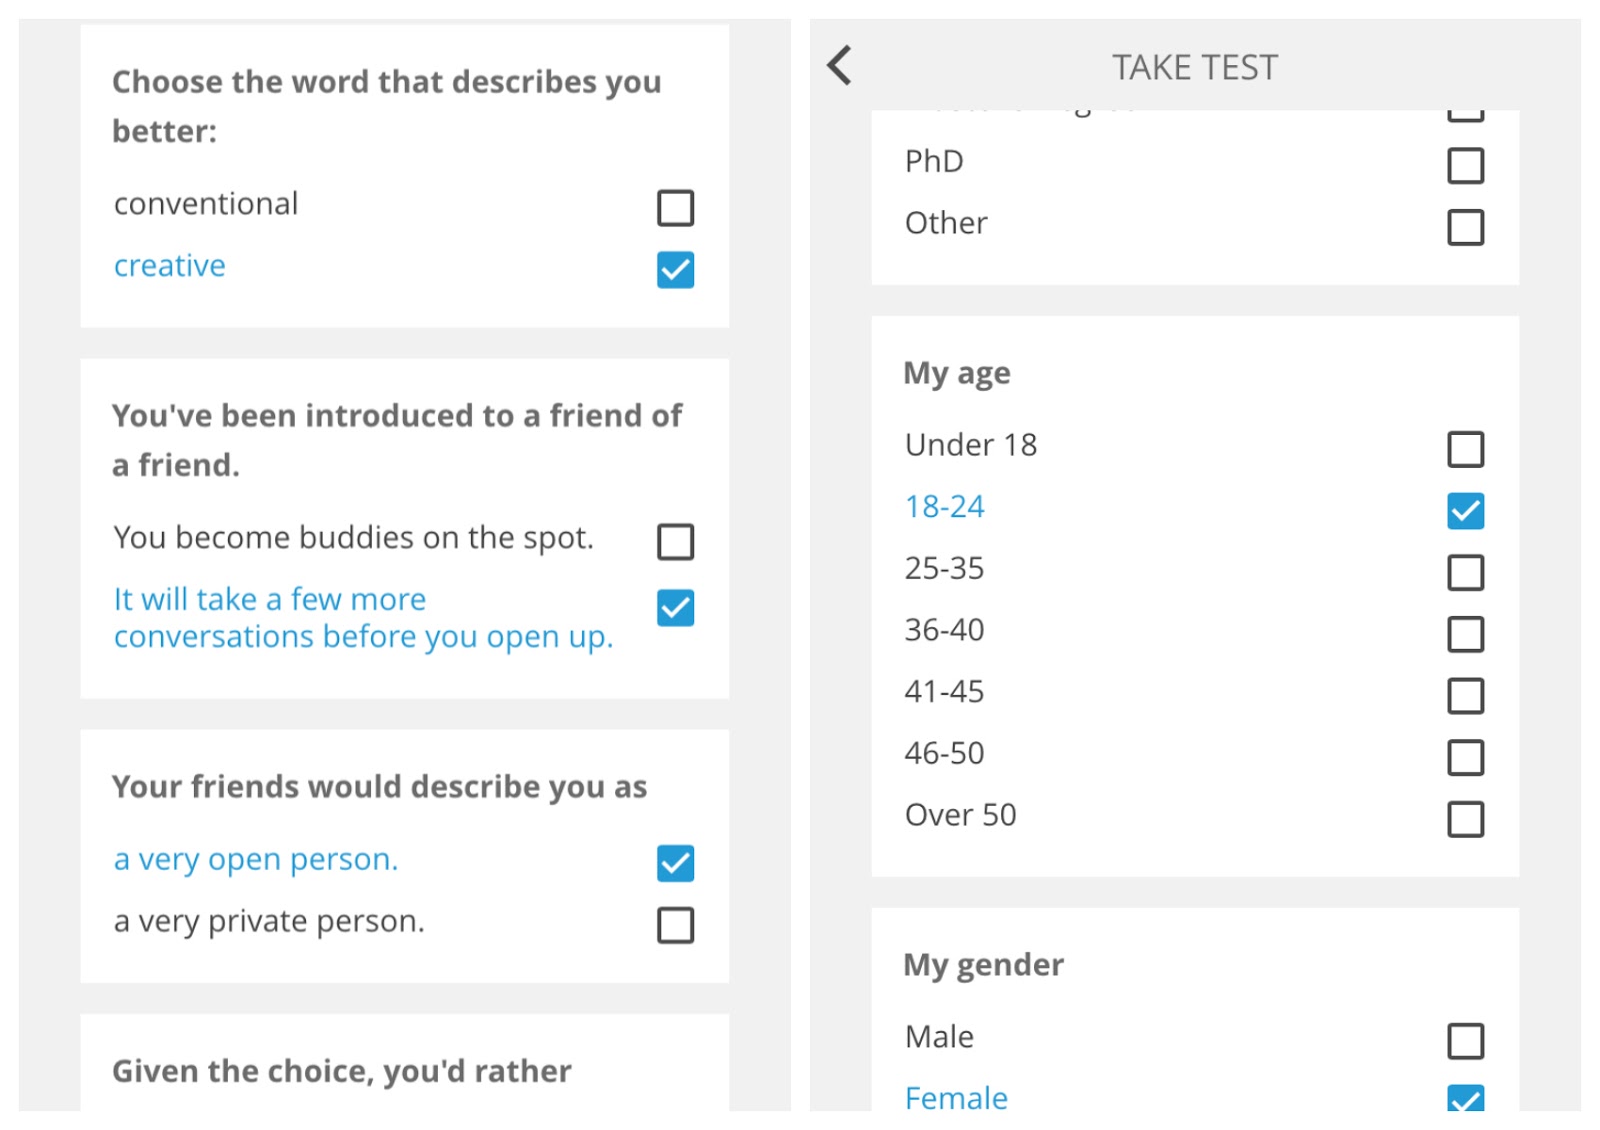
Task: Select the Male gender checkbox
Action: point(1465,1041)
